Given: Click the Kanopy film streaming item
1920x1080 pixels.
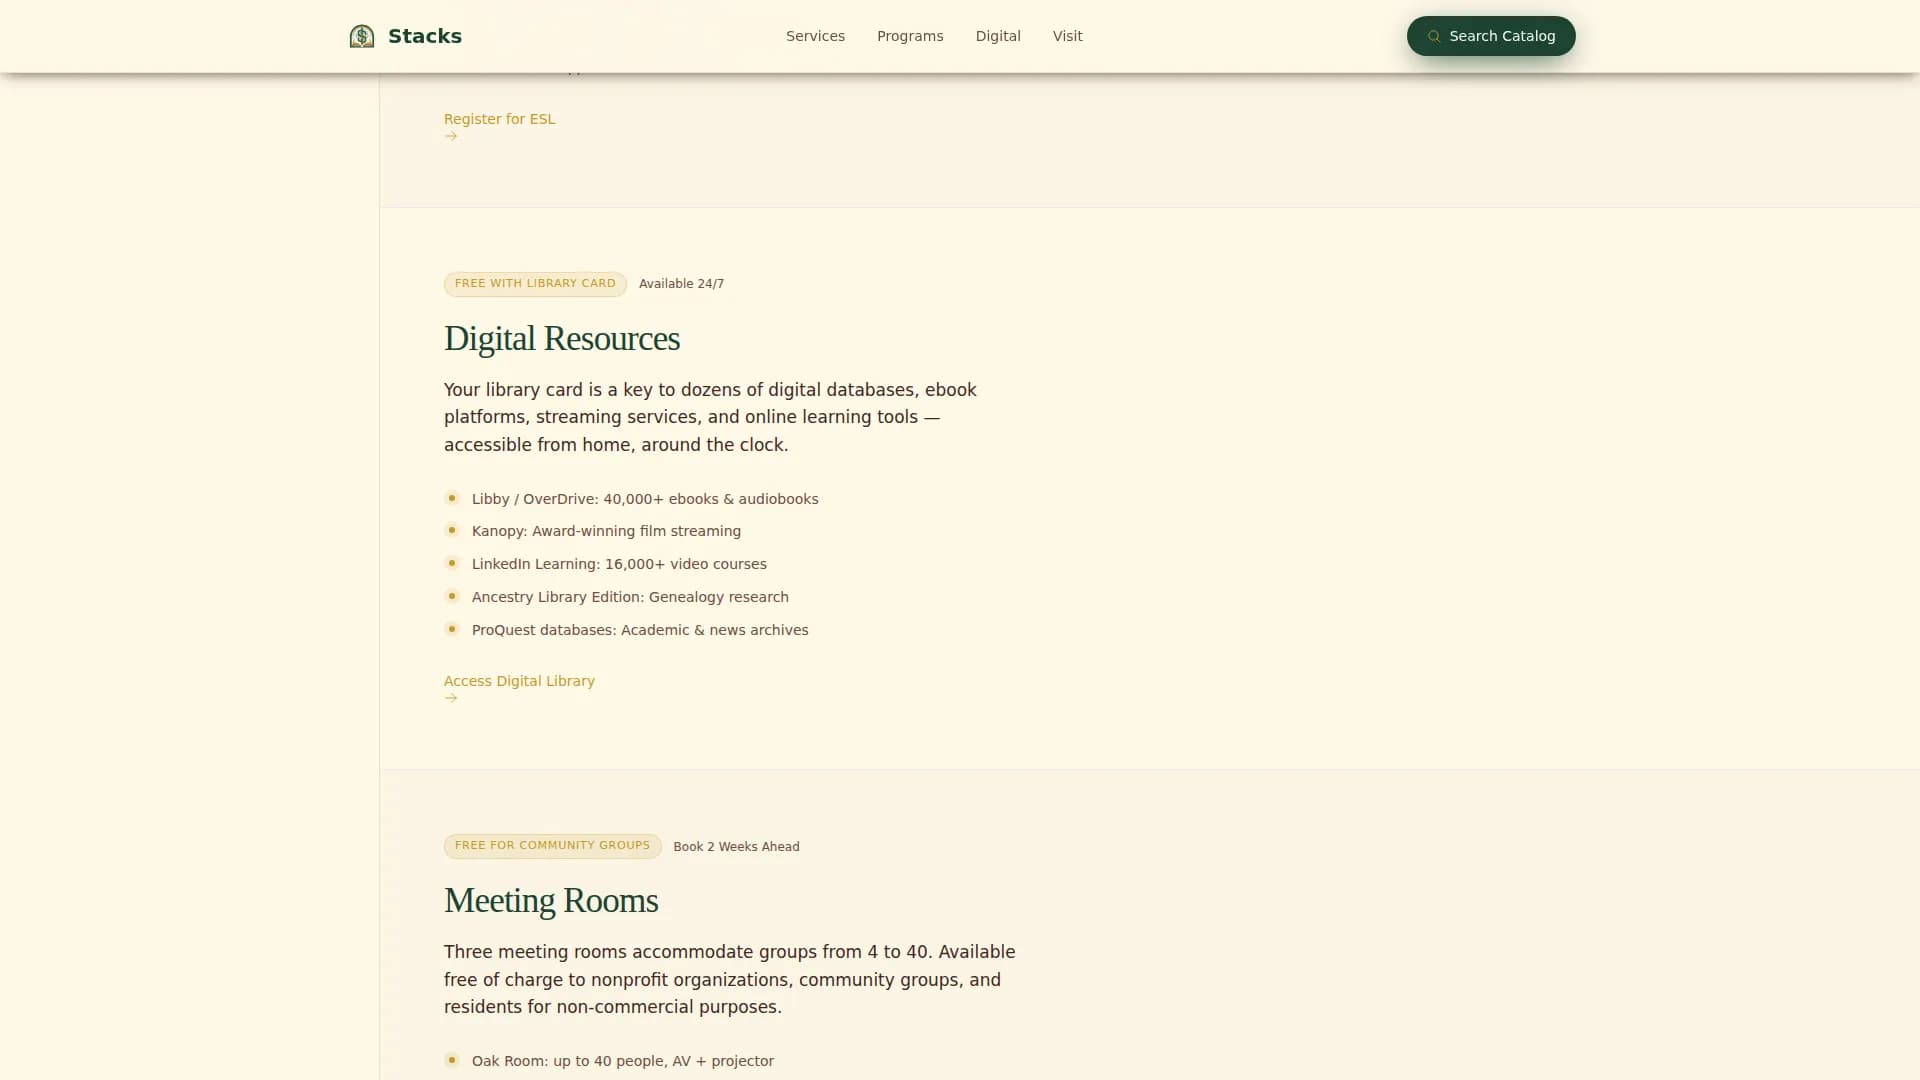Looking at the screenshot, I should pos(606,531).
